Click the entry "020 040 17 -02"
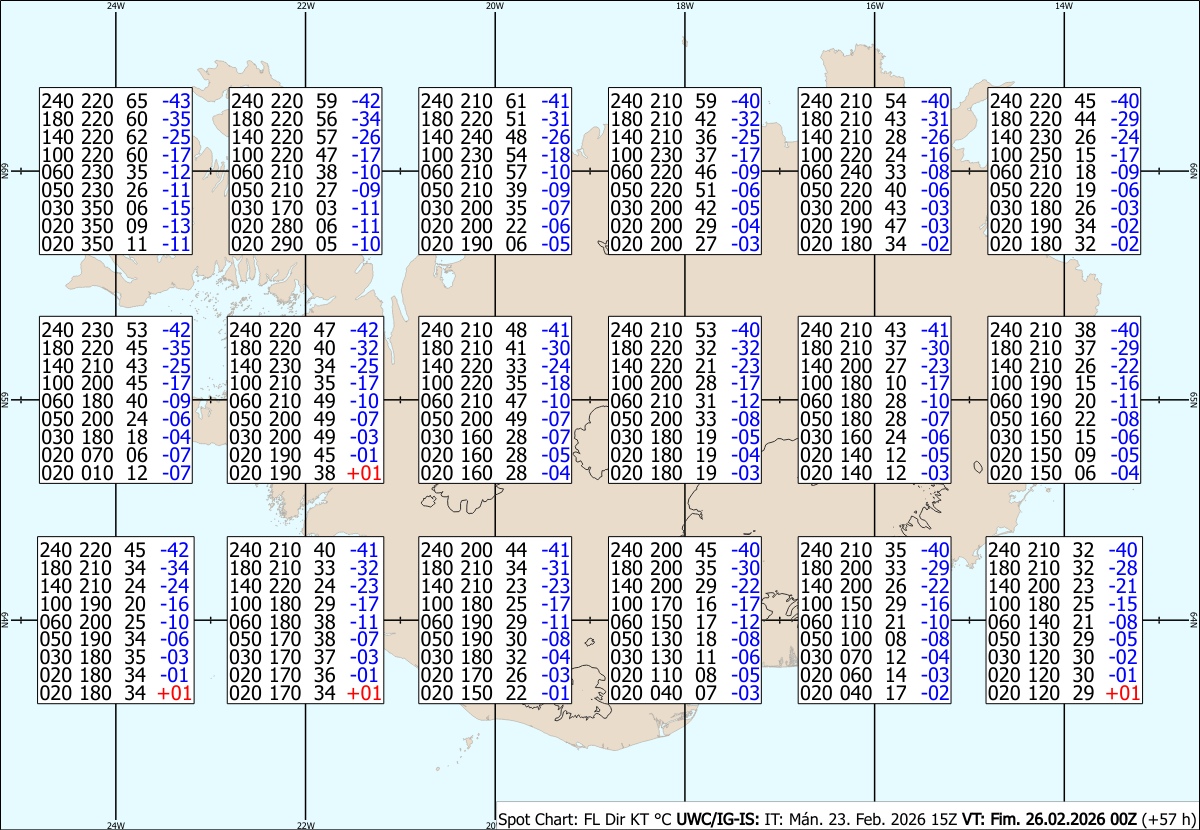The width and height of the screenshot is (1200, 830). tap(876, 692)
